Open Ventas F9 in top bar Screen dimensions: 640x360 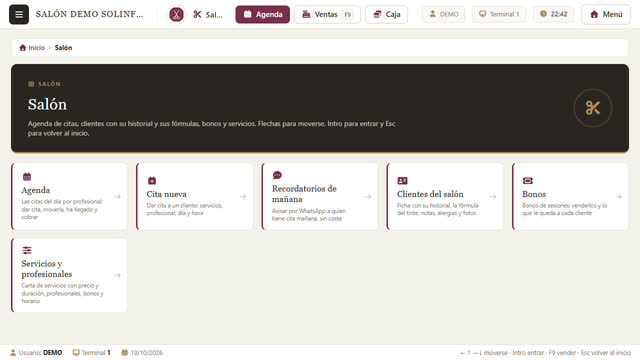(327, 14)
